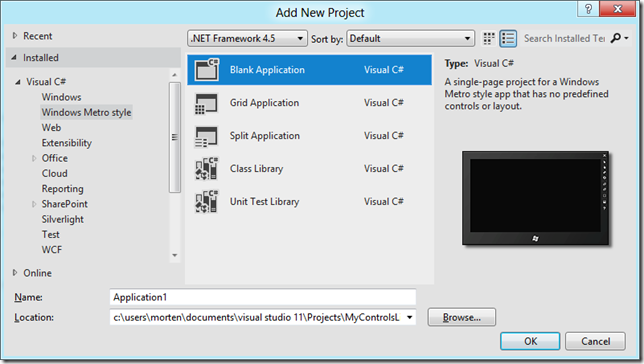Click the Browse... button
644x364 pixels.
pos(462,317)
